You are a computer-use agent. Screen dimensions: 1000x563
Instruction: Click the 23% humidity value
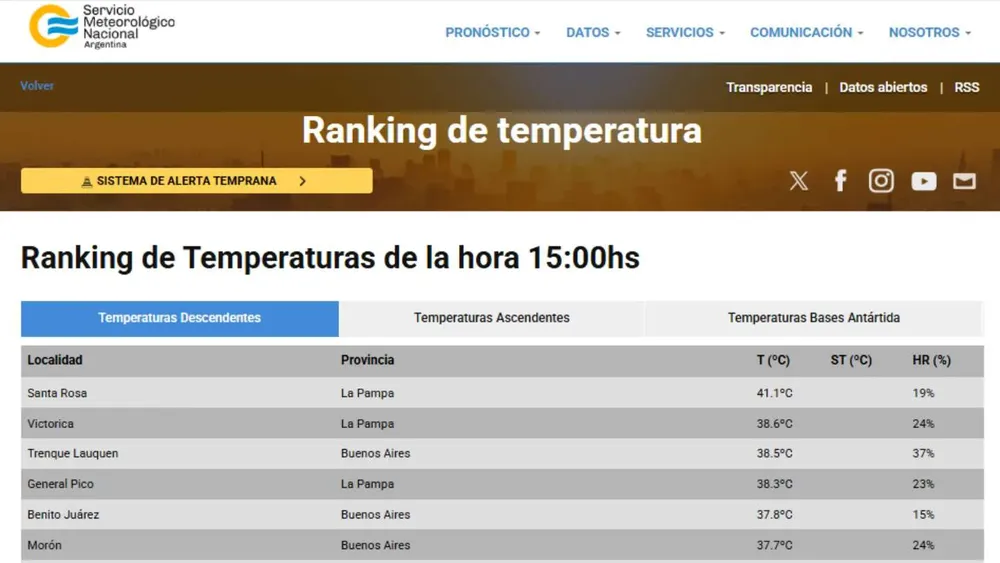pyautogui.click(x=923, y=484)
